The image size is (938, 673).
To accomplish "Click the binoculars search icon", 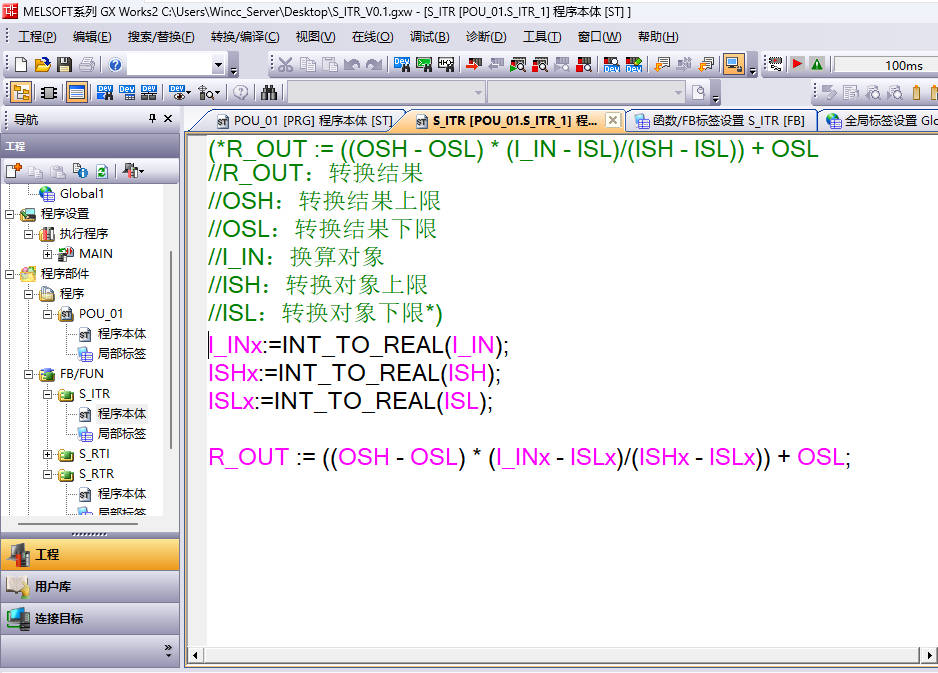I will [269, 93].
